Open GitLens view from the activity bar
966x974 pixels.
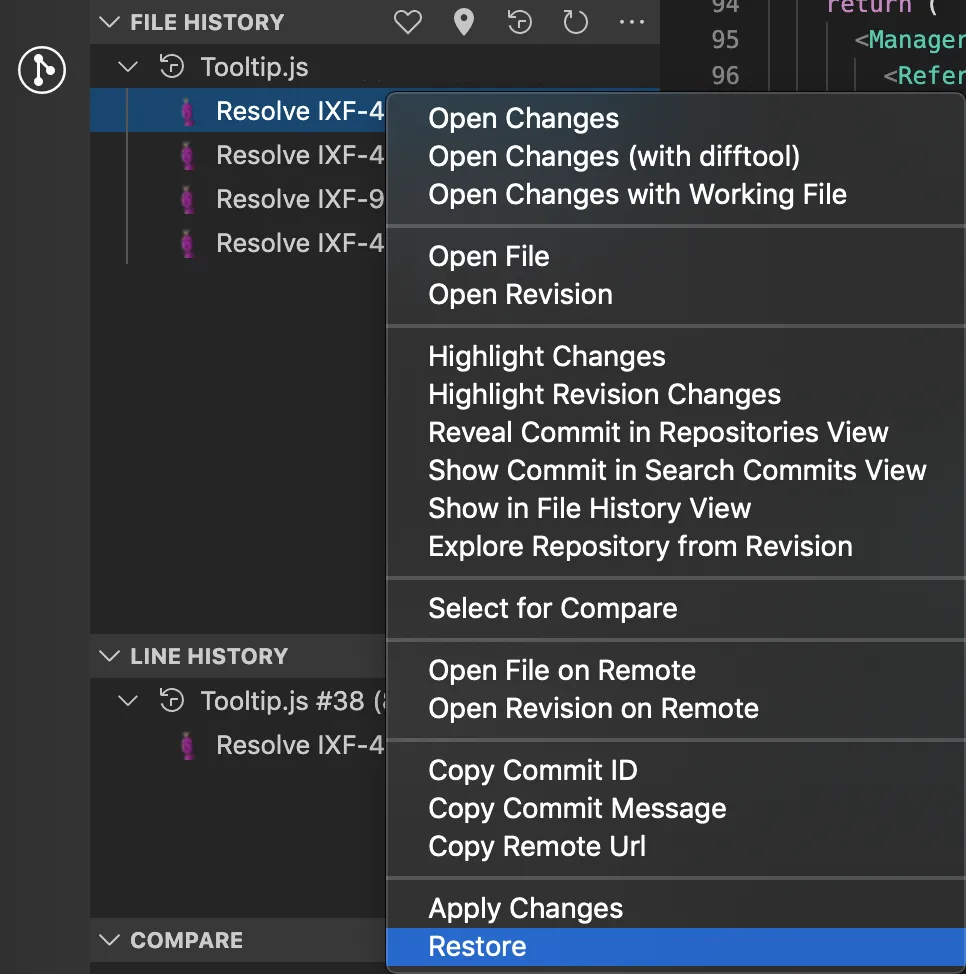[41, 70]
